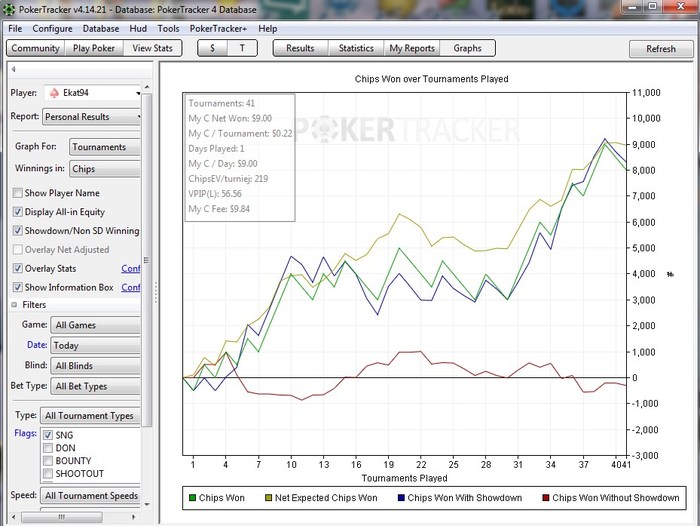Viewport: 700px width, 526px height.
Task: Open the Report dropdown Personal Results
Action: [x=92, y=117]
